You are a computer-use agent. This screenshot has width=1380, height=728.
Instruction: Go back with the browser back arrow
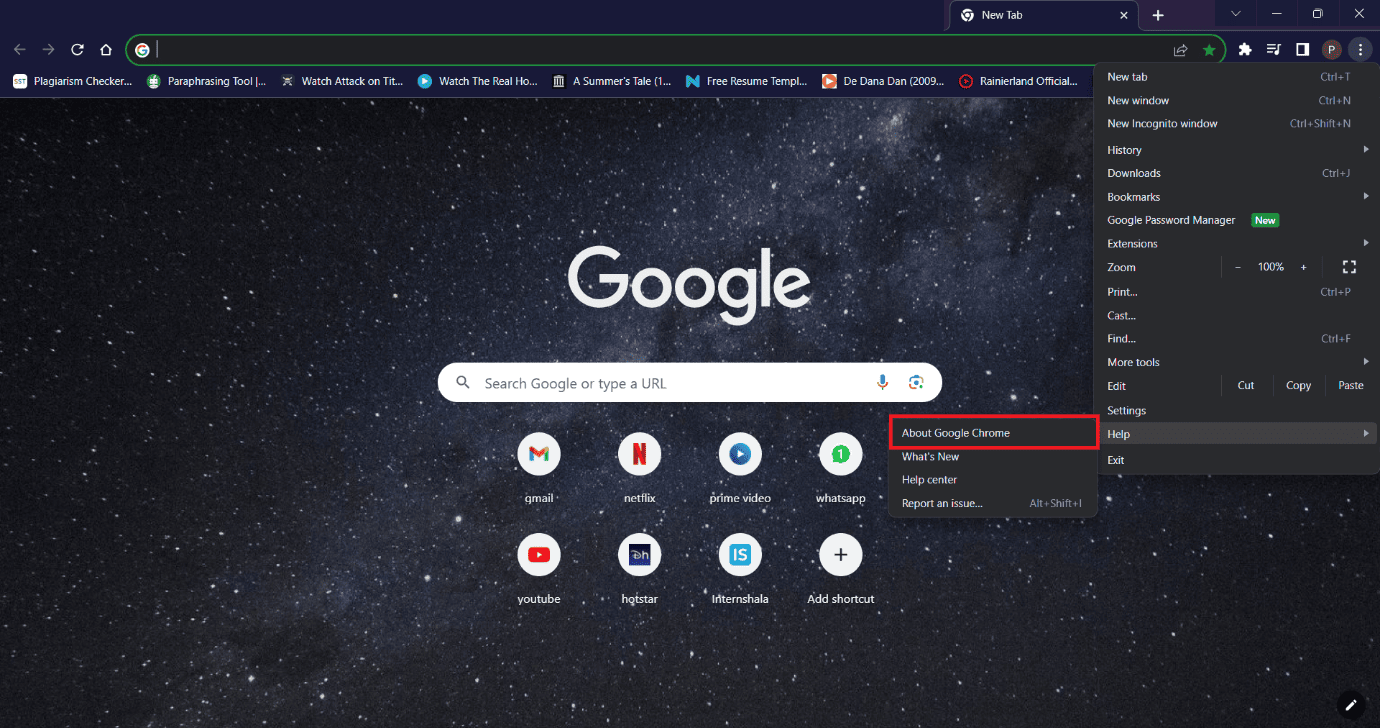[20, 50]
